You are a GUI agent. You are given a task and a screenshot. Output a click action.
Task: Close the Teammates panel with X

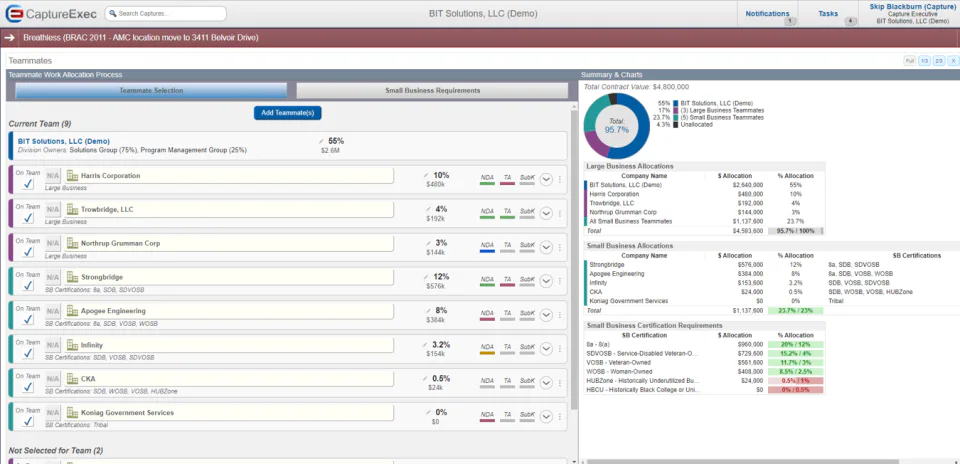[x=953, y=61]
